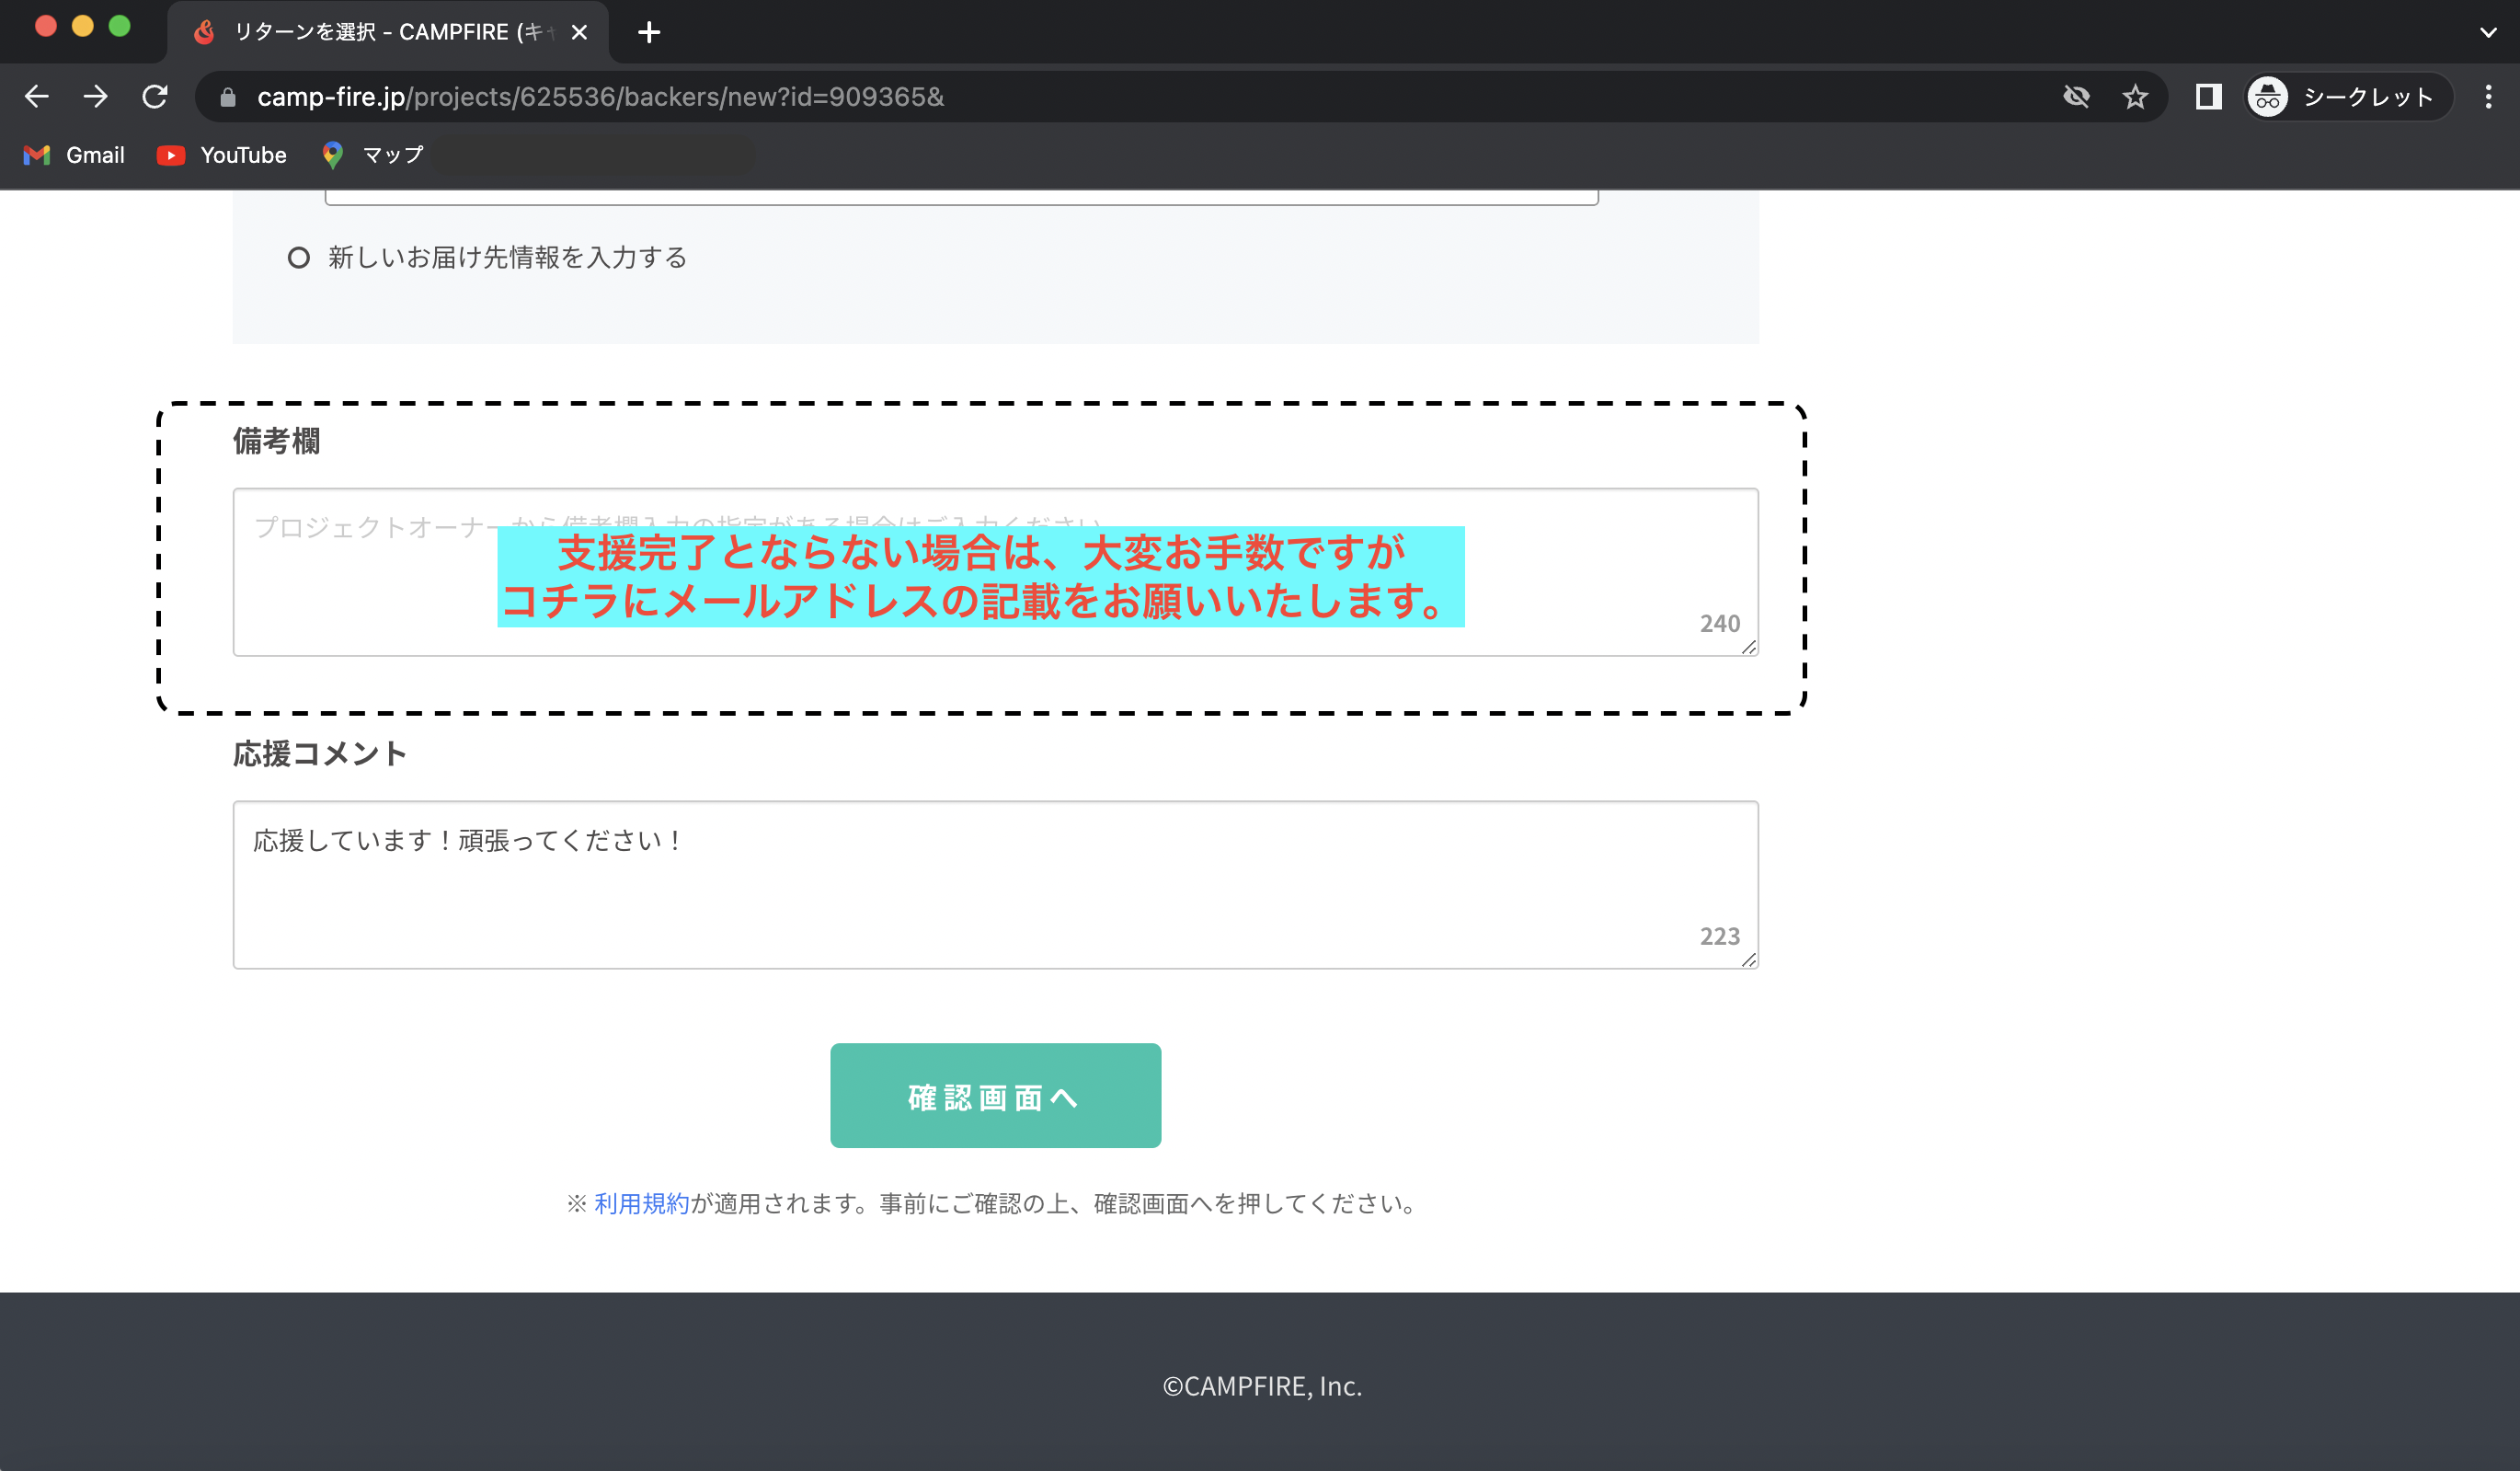Open the side panel icon
The image size is (2520, 1471).
2208,97
